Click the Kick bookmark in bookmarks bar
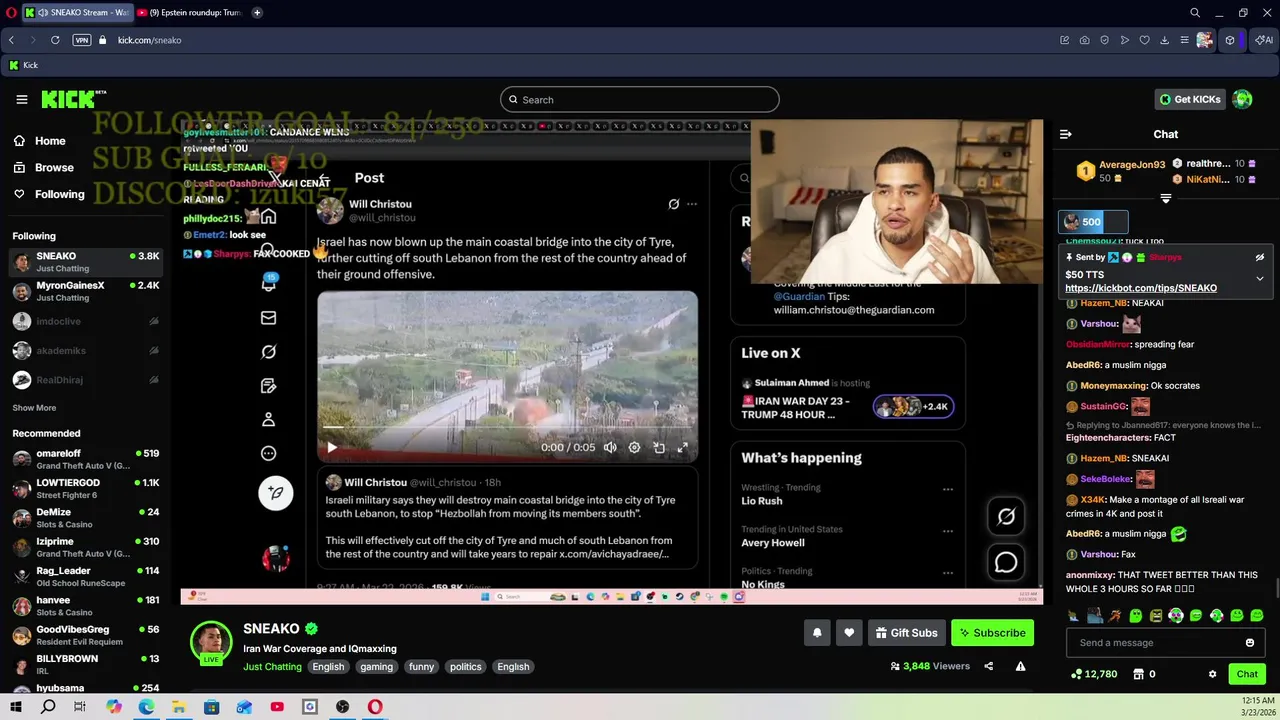This screenshot has width=1280, height=720. (23, 65)
